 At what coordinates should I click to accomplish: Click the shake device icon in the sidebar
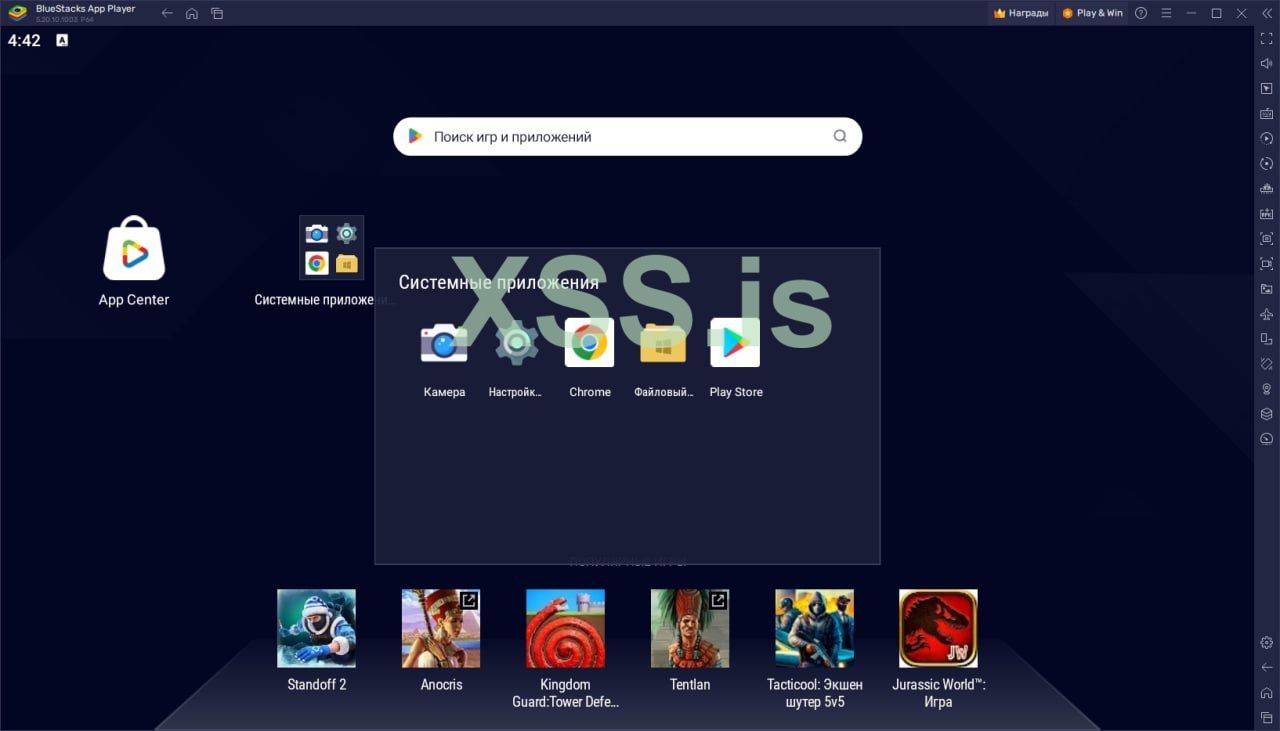click(x=1266, y=364)
